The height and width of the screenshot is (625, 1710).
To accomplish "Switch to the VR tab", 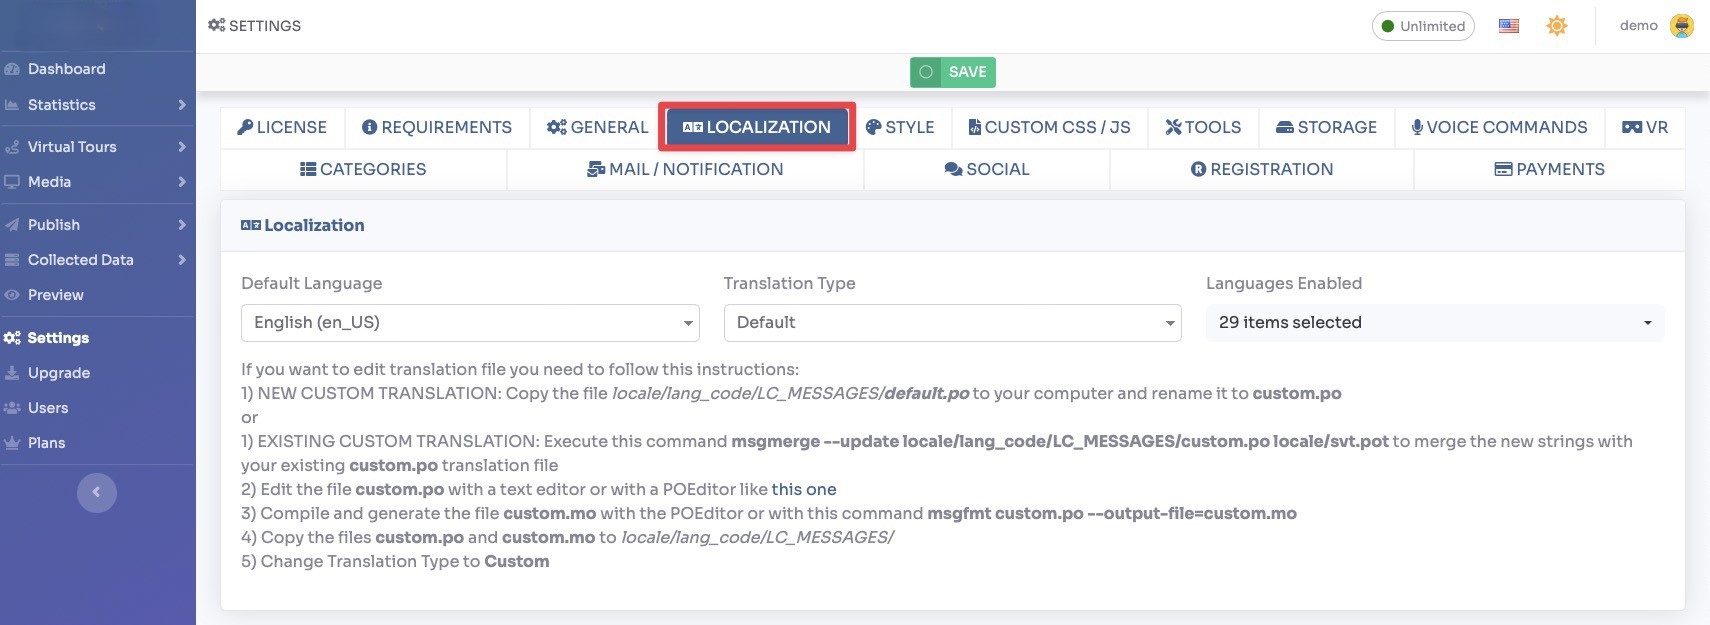I will pos(1645,127).
